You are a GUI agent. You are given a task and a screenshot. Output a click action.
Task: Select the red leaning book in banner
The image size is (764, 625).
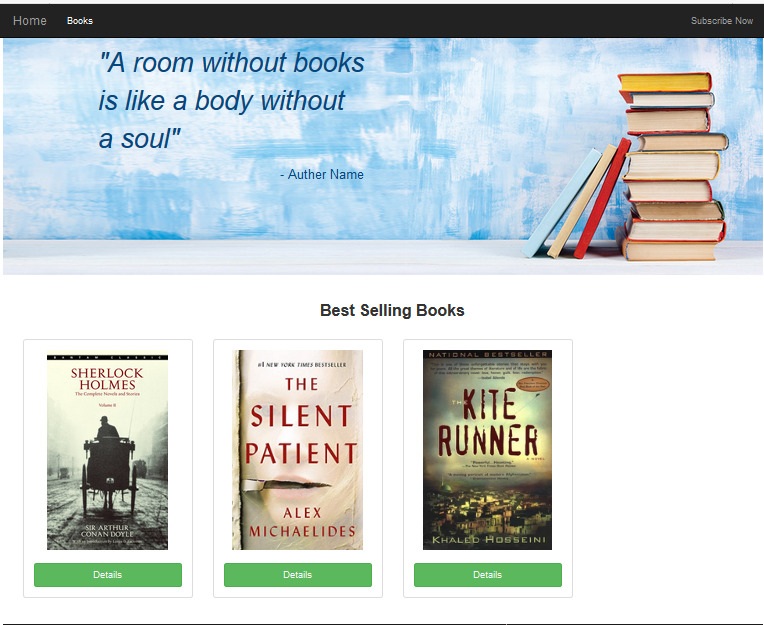[x=602, y=198]
